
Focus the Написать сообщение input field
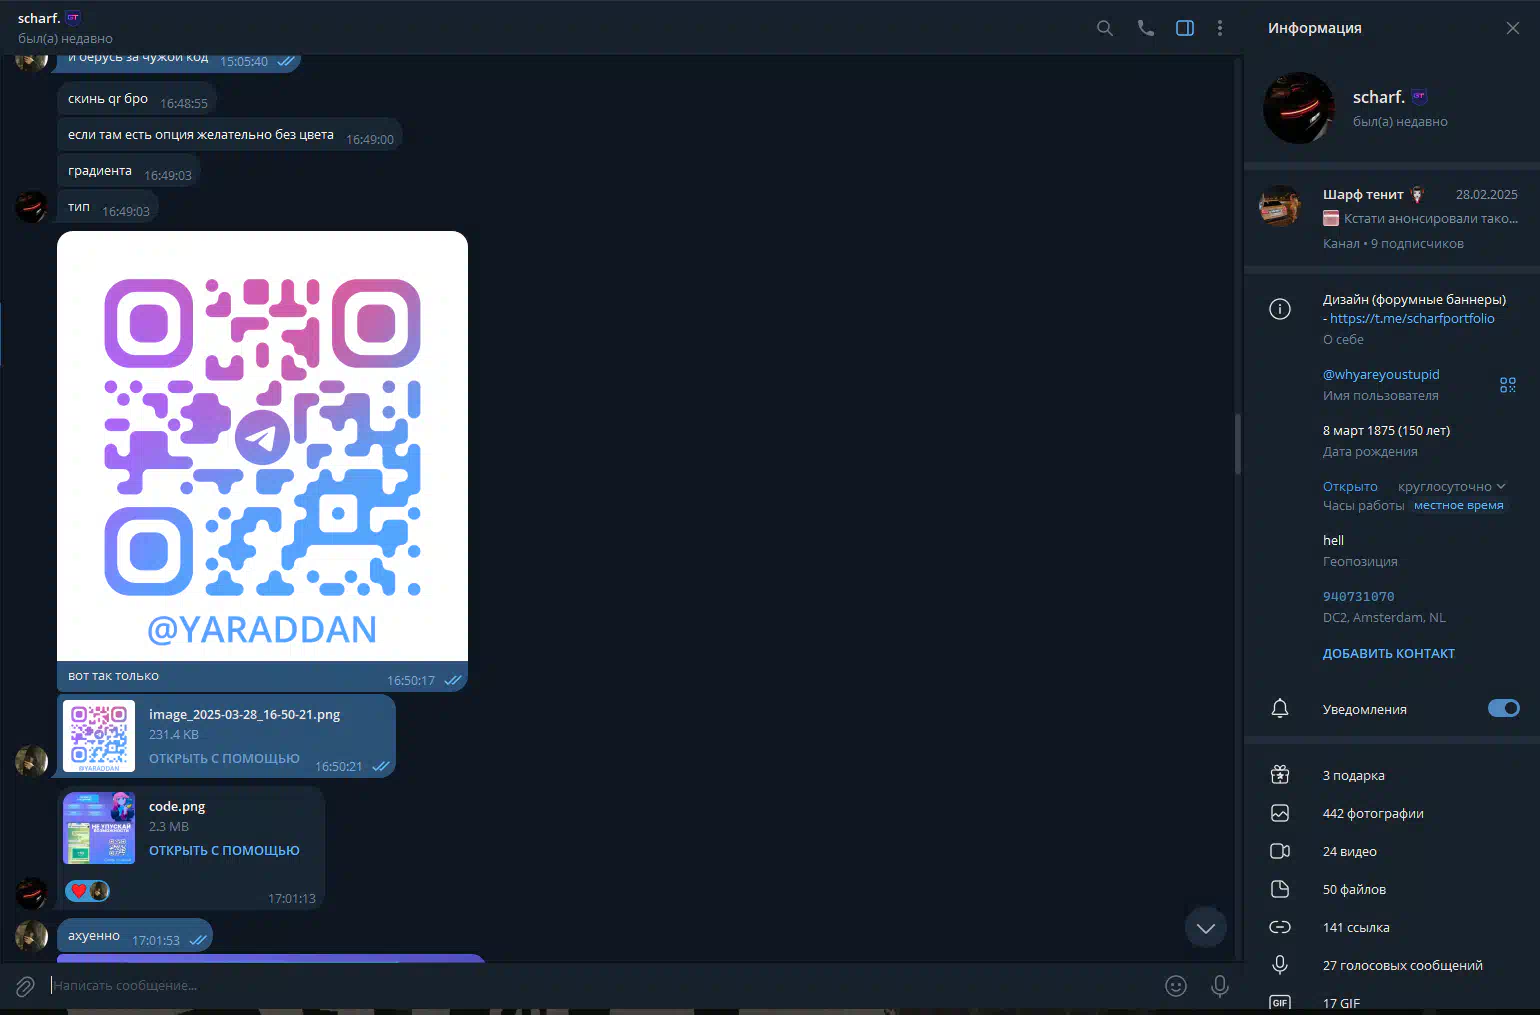pyautogui.click(x=602, y=986)
